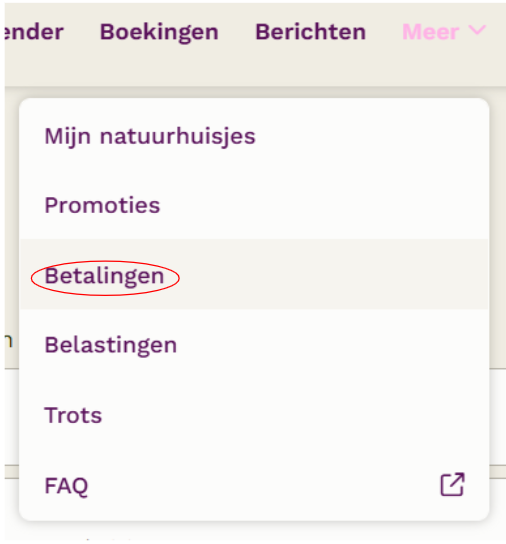Open the Trots menu item
The image size is (506, 544).
point(254,415)
